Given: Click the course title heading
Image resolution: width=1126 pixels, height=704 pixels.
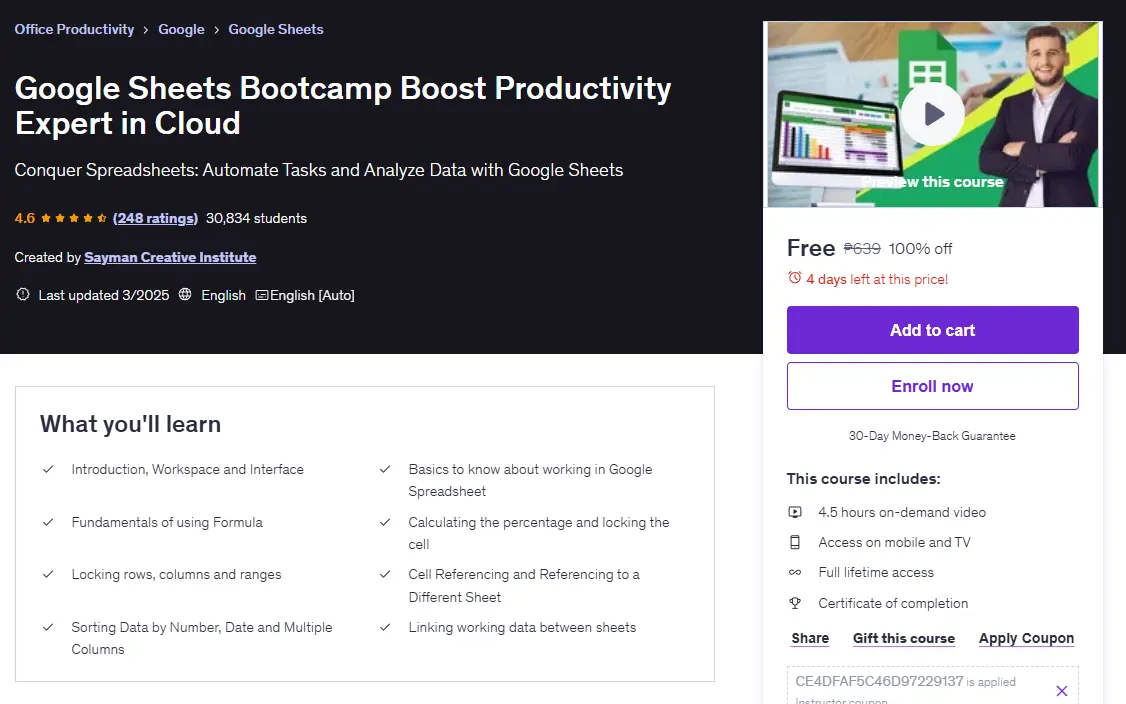Looking at the screenshot, I should [x=343, y=106].
